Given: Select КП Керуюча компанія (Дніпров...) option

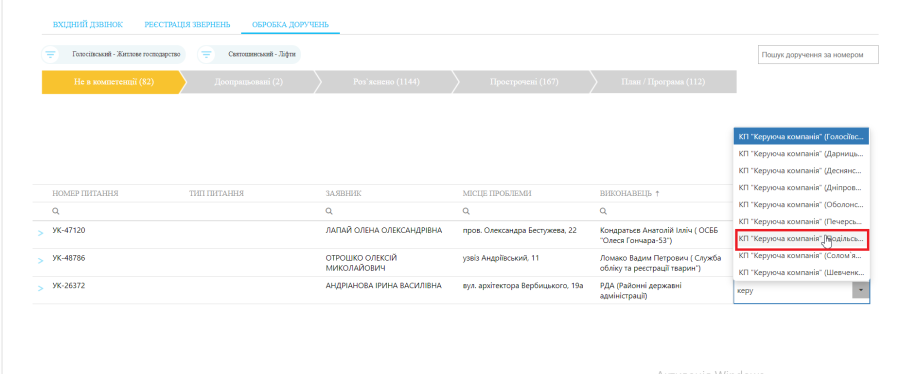Looking at the screenshot, I should 801,188.
